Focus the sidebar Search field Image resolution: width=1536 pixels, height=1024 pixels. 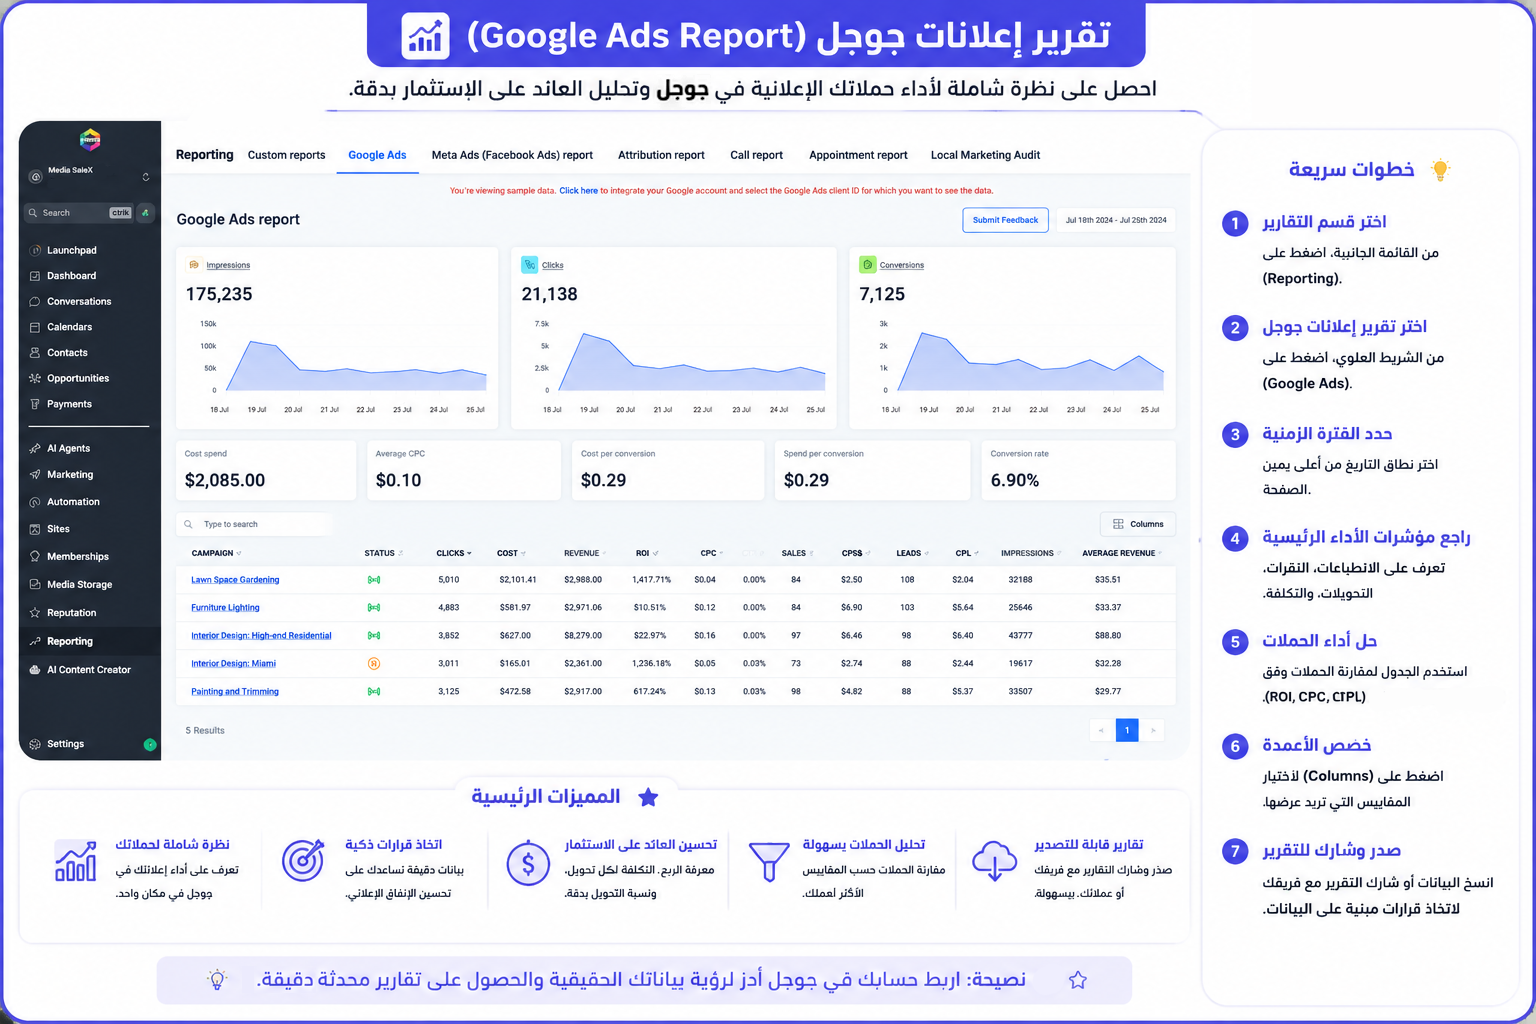click(x=78, y=213)
